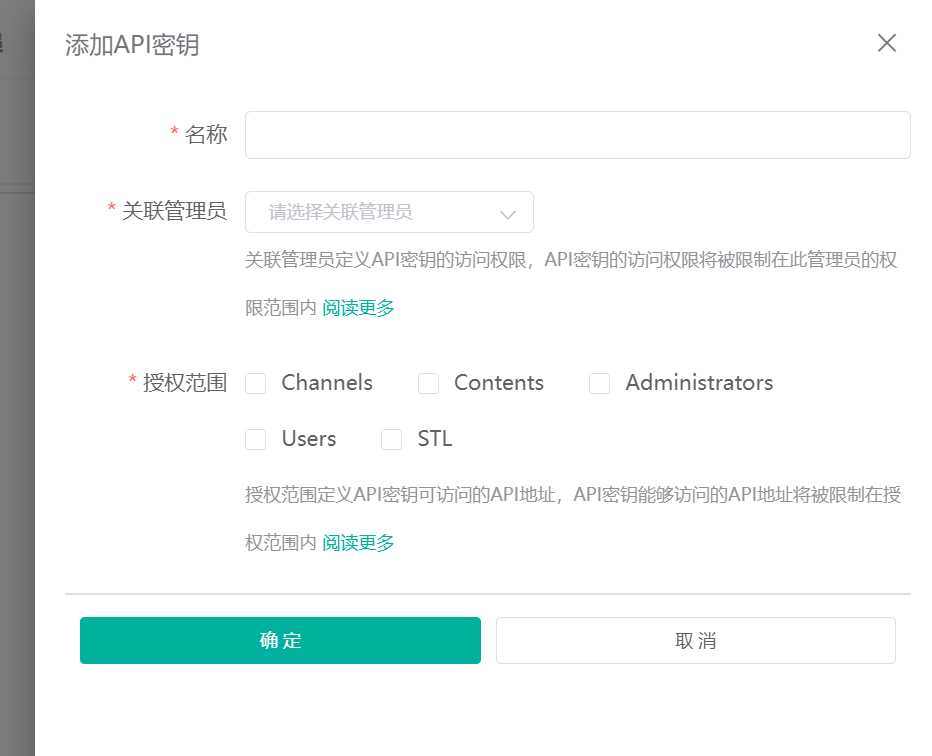Close the 添加API密钥 dialog with the X icon
The height and width of the screenshot is (756, 932).
886,43
